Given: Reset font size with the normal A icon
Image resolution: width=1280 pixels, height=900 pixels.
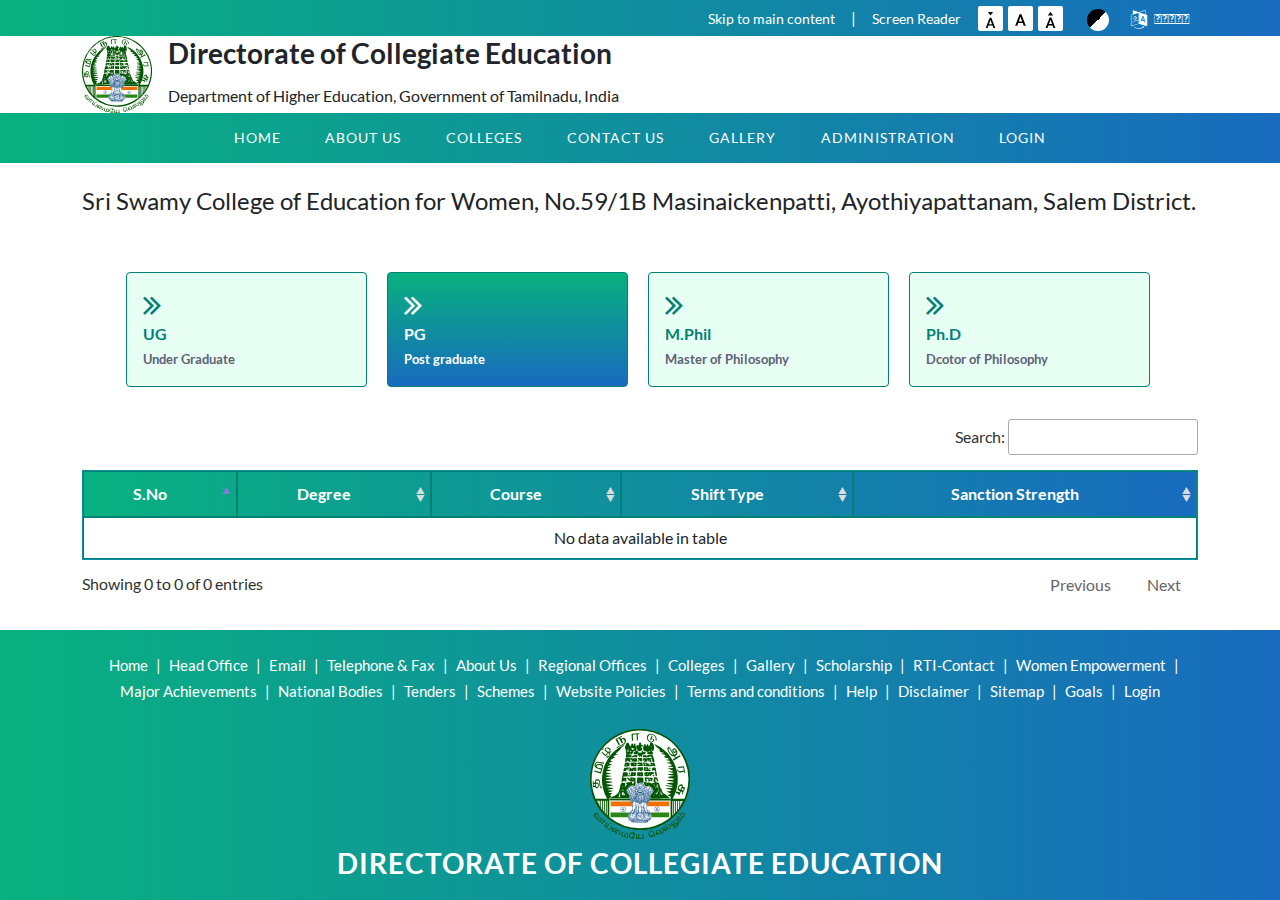Looking at the screenshot, I should (1020, 19).
